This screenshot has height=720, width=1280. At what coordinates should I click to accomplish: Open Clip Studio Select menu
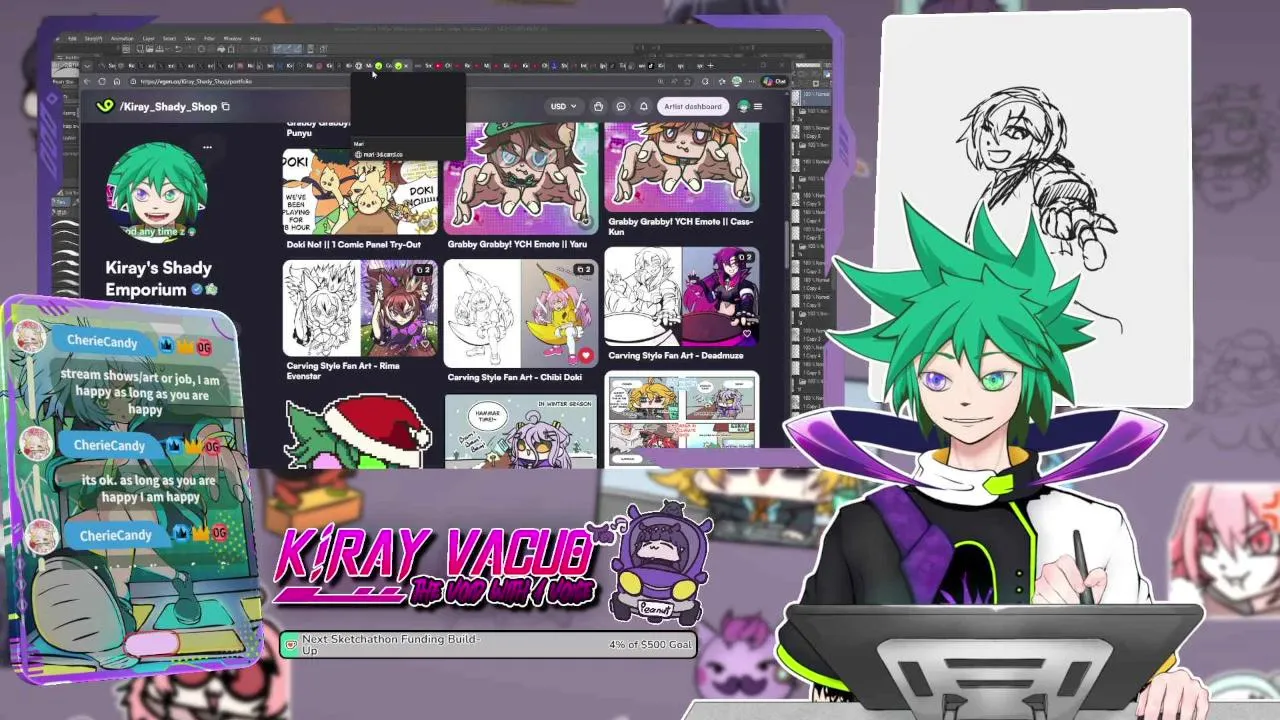click(169, 38)
